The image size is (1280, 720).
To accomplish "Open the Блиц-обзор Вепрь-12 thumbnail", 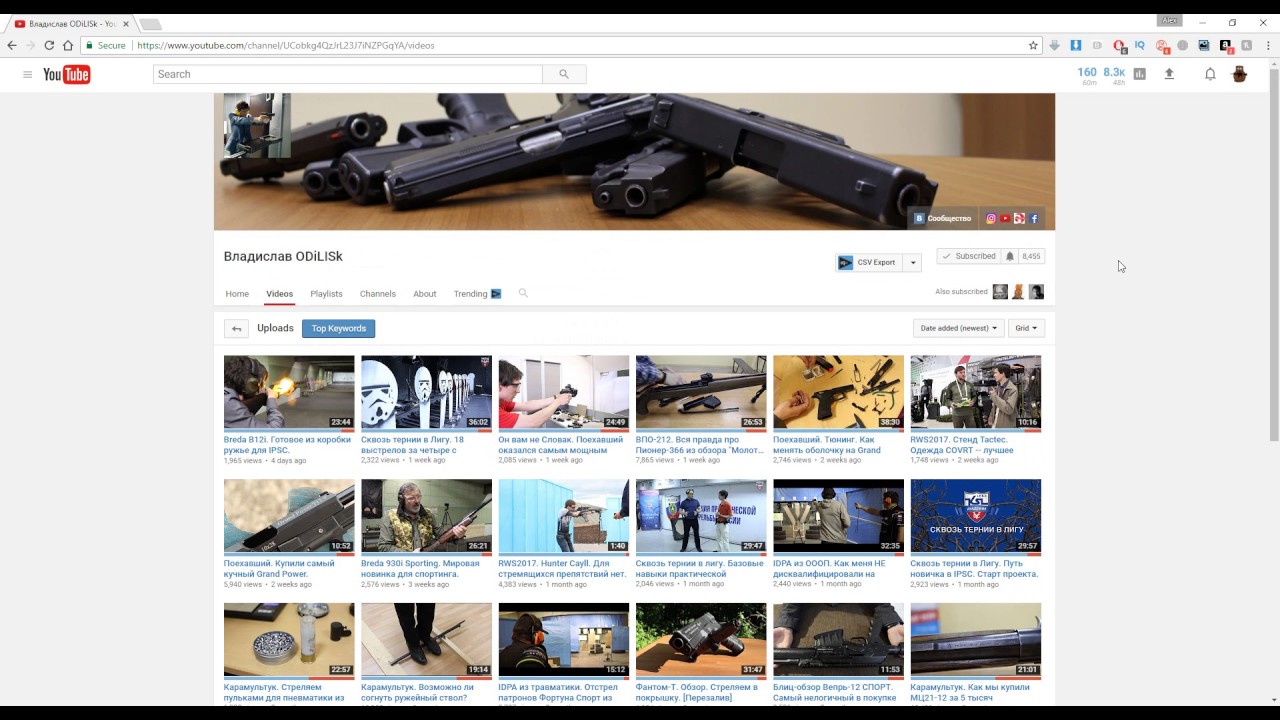I will (838, 640).
